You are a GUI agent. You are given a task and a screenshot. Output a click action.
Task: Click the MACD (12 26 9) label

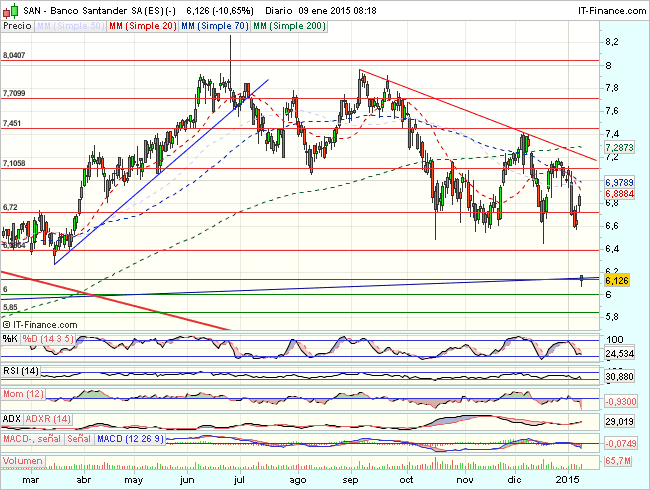tap(130, 439)
